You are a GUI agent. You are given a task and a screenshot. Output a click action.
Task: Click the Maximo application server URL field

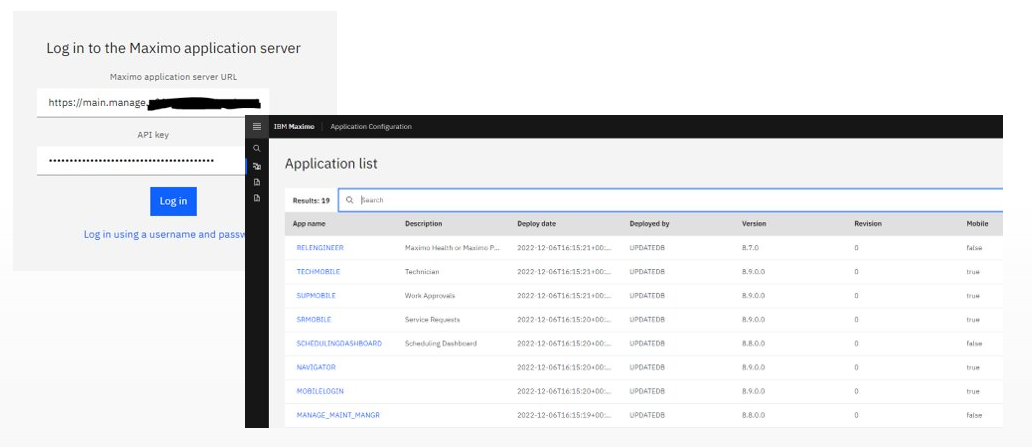(x=153, y=103)
